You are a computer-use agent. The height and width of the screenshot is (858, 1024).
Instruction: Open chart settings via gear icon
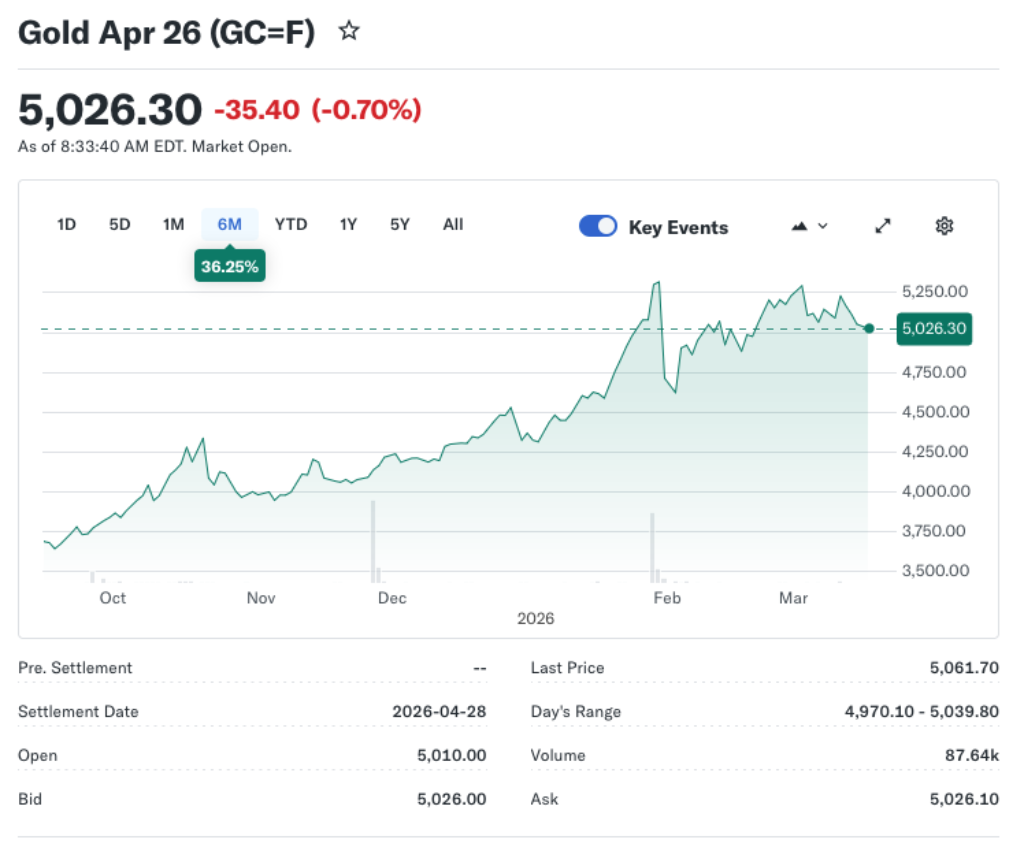point(944,226)
